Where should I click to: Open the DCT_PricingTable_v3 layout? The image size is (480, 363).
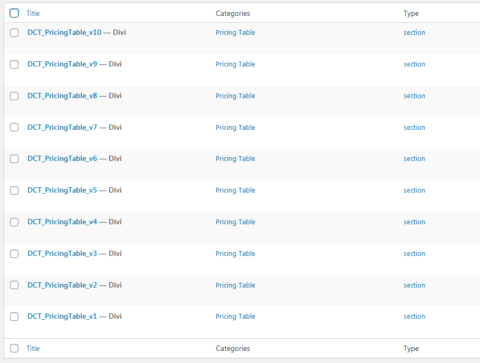coord(62,253)
